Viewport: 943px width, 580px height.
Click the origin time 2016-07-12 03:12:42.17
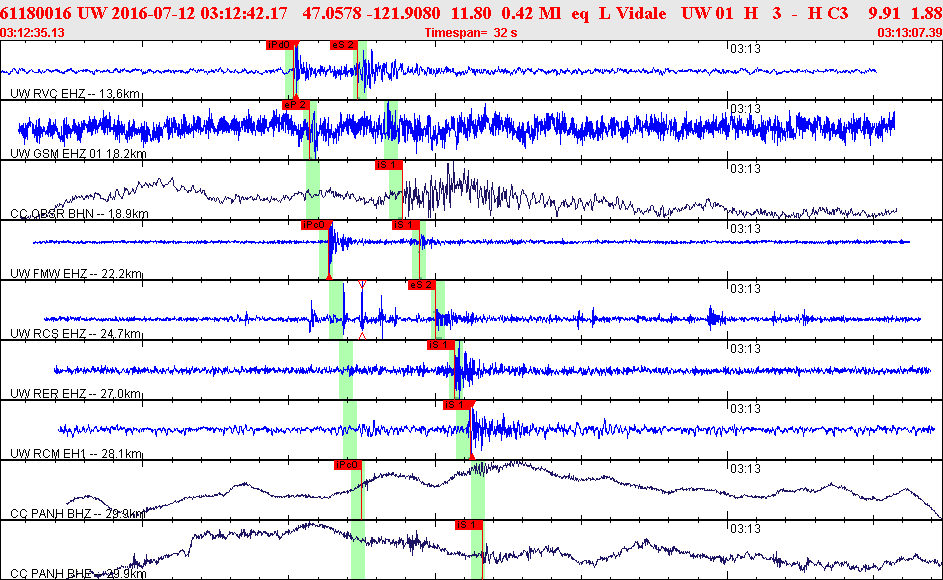point(199,13)
